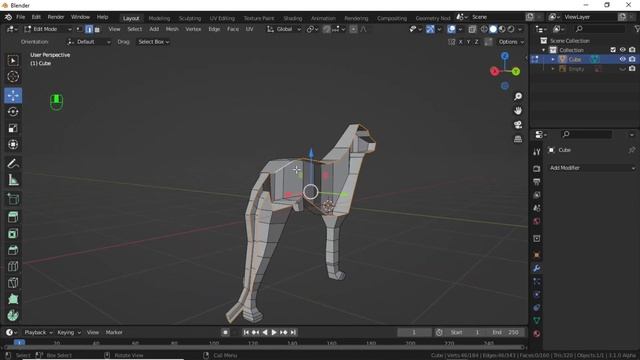The height and width of the screenshot is (360, 640).
Task: Click the current frame number field
Action: pos(414,332)
